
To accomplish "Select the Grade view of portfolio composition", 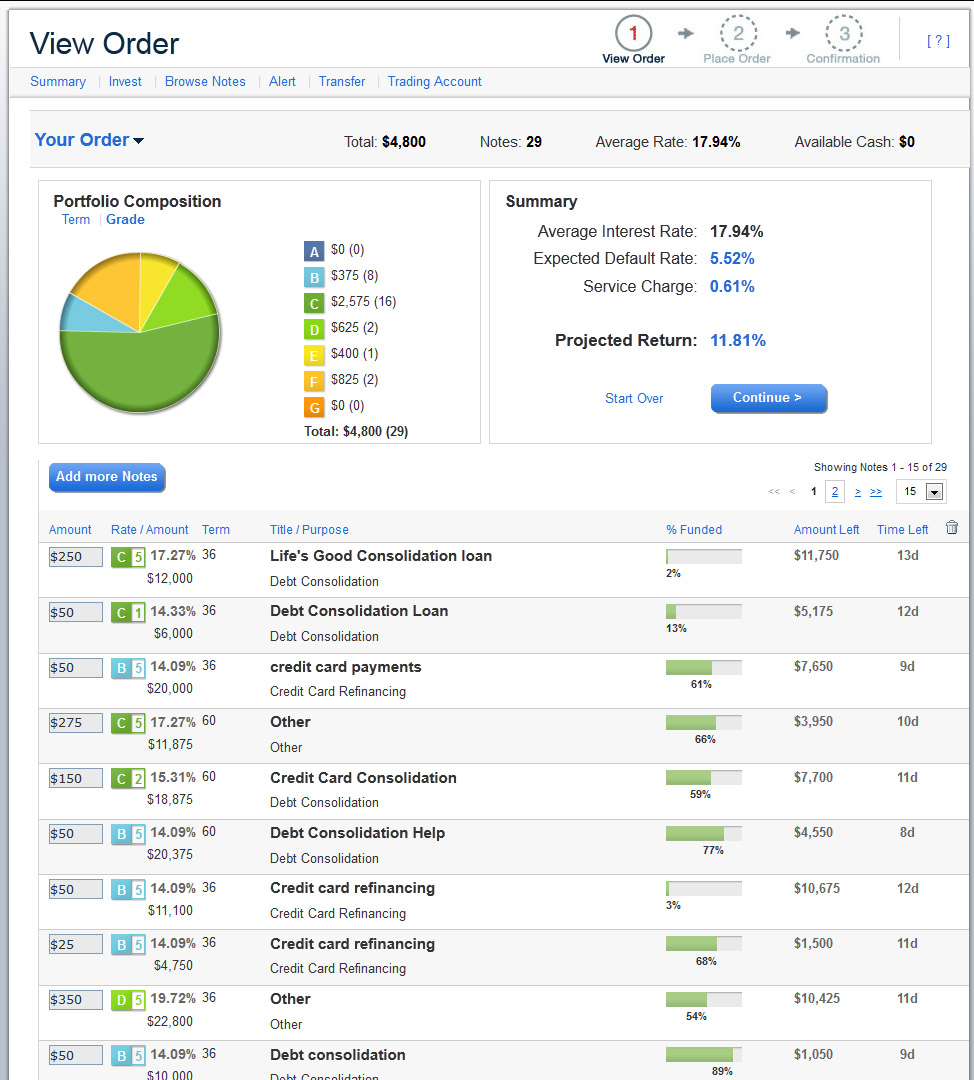I will tap(125, 220).
